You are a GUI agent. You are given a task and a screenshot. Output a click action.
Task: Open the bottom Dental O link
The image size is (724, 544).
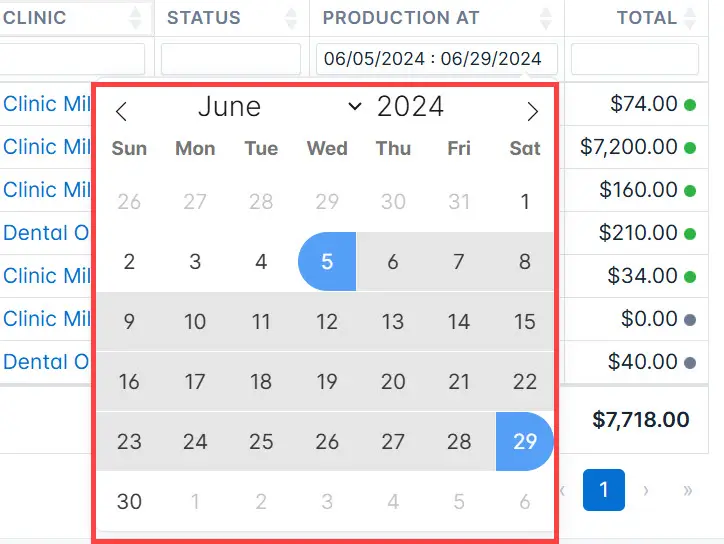[46, 362]
